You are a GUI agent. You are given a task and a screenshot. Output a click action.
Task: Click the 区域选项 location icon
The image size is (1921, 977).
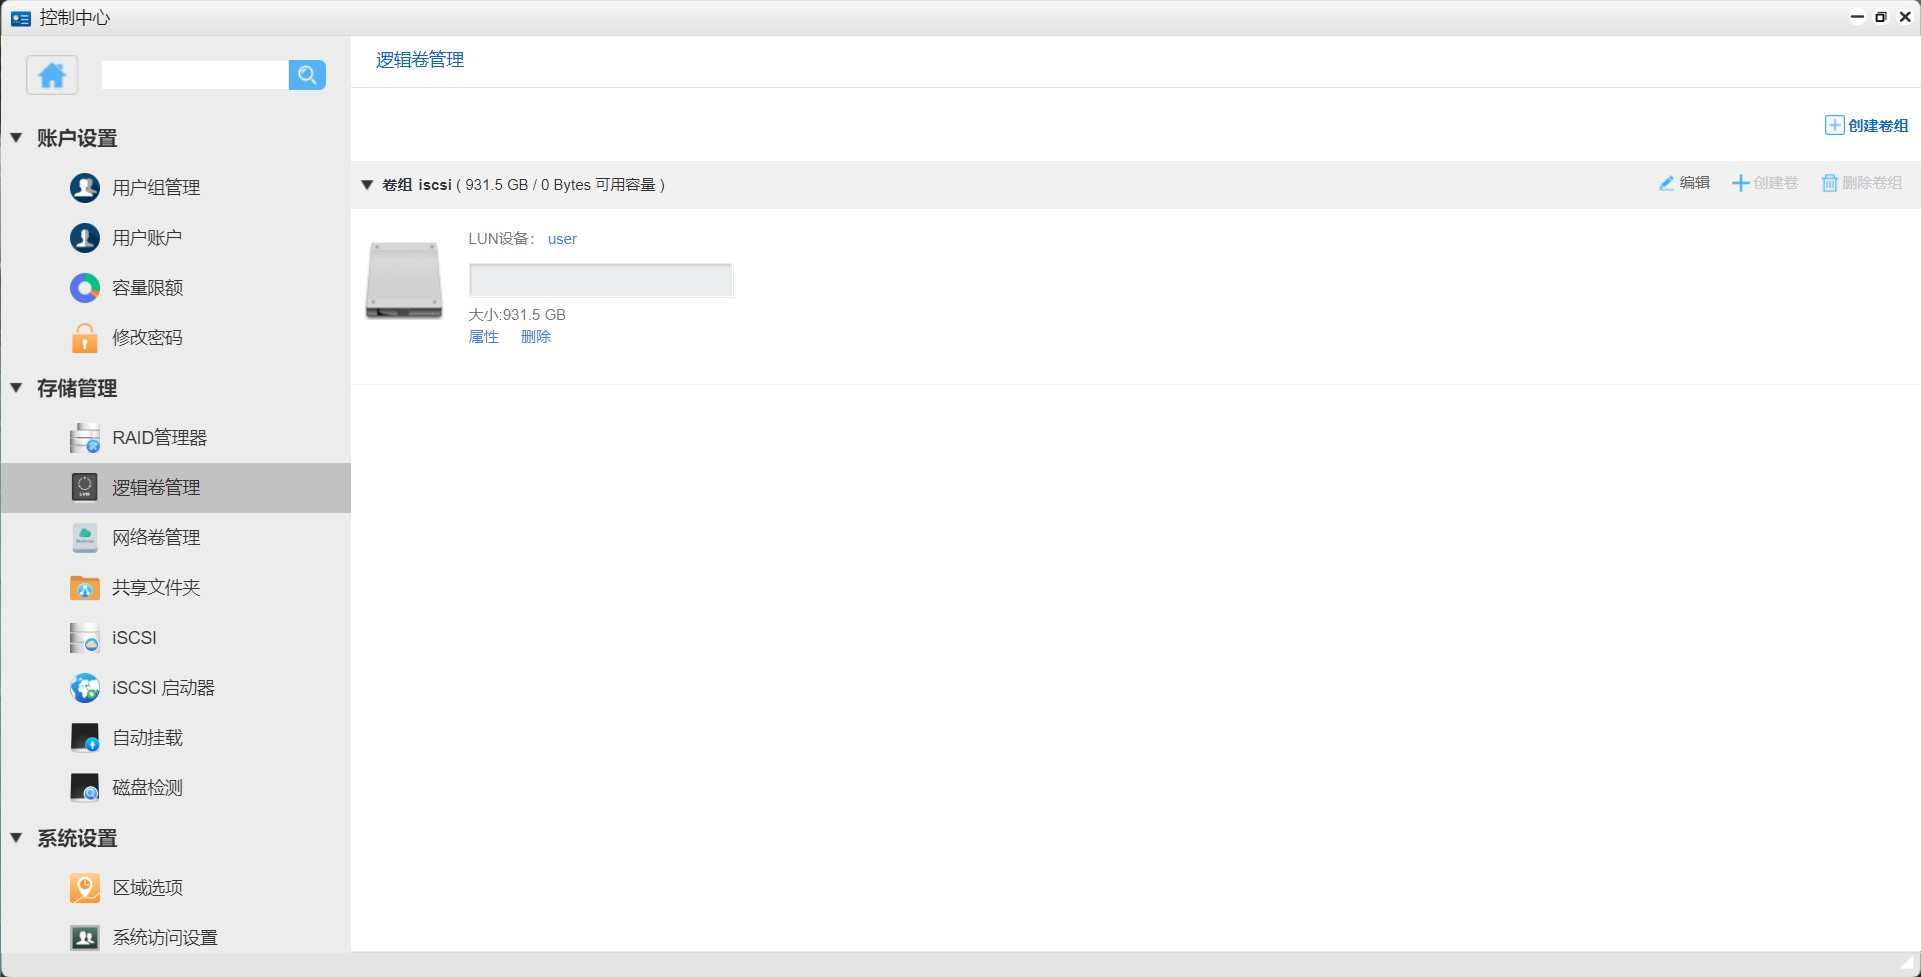85,888
